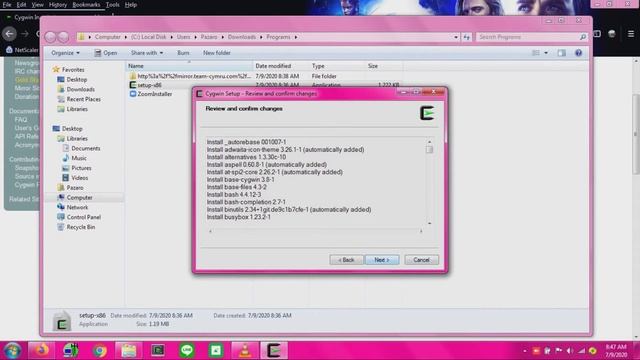This screenshot has height=360, width=640.
Task: Select the 'Install base-cygwin 3.8-1' line
Action: [x=240, y=180]
